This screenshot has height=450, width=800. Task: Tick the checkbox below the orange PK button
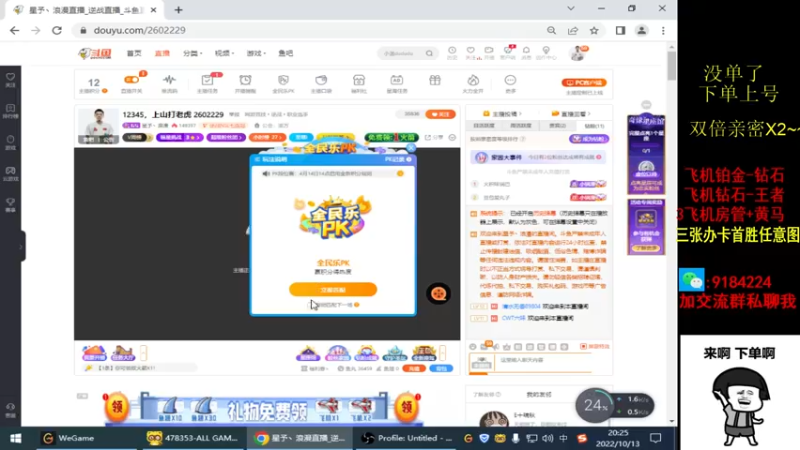point(310,305)
